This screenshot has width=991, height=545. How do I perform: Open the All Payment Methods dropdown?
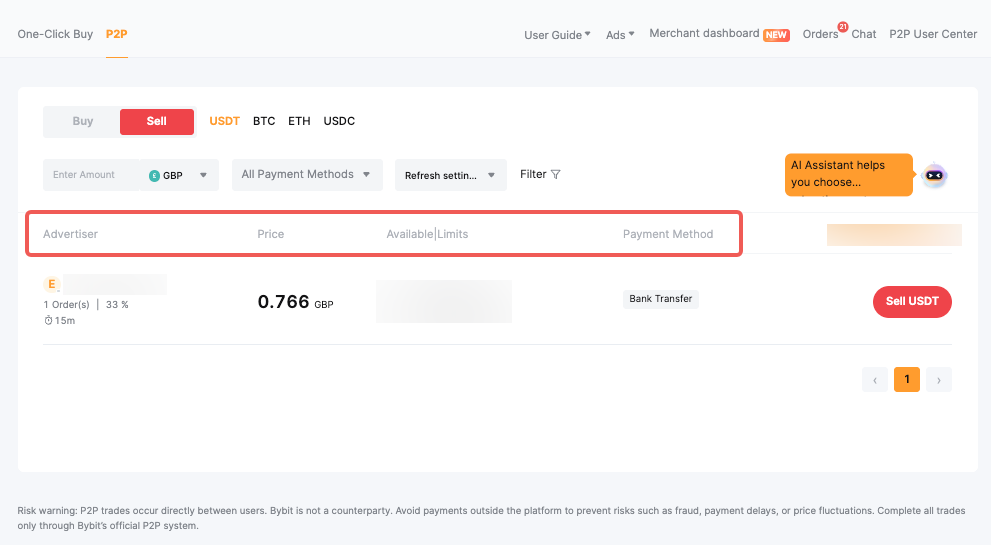(307, 174)
